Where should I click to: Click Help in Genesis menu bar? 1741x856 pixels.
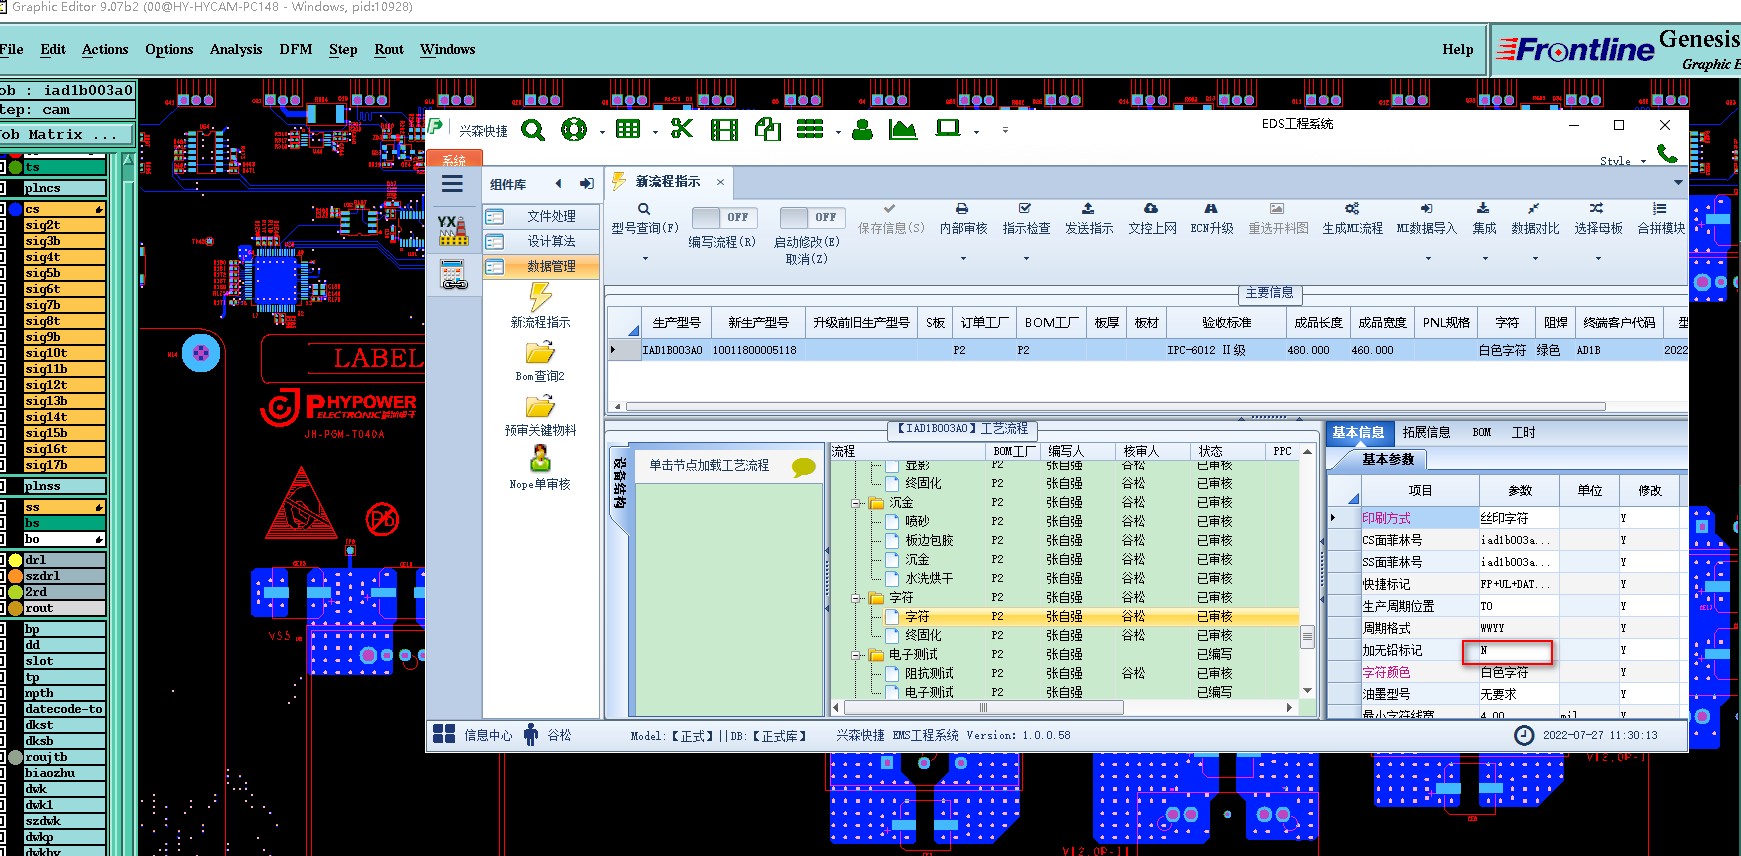(1458, 49)
